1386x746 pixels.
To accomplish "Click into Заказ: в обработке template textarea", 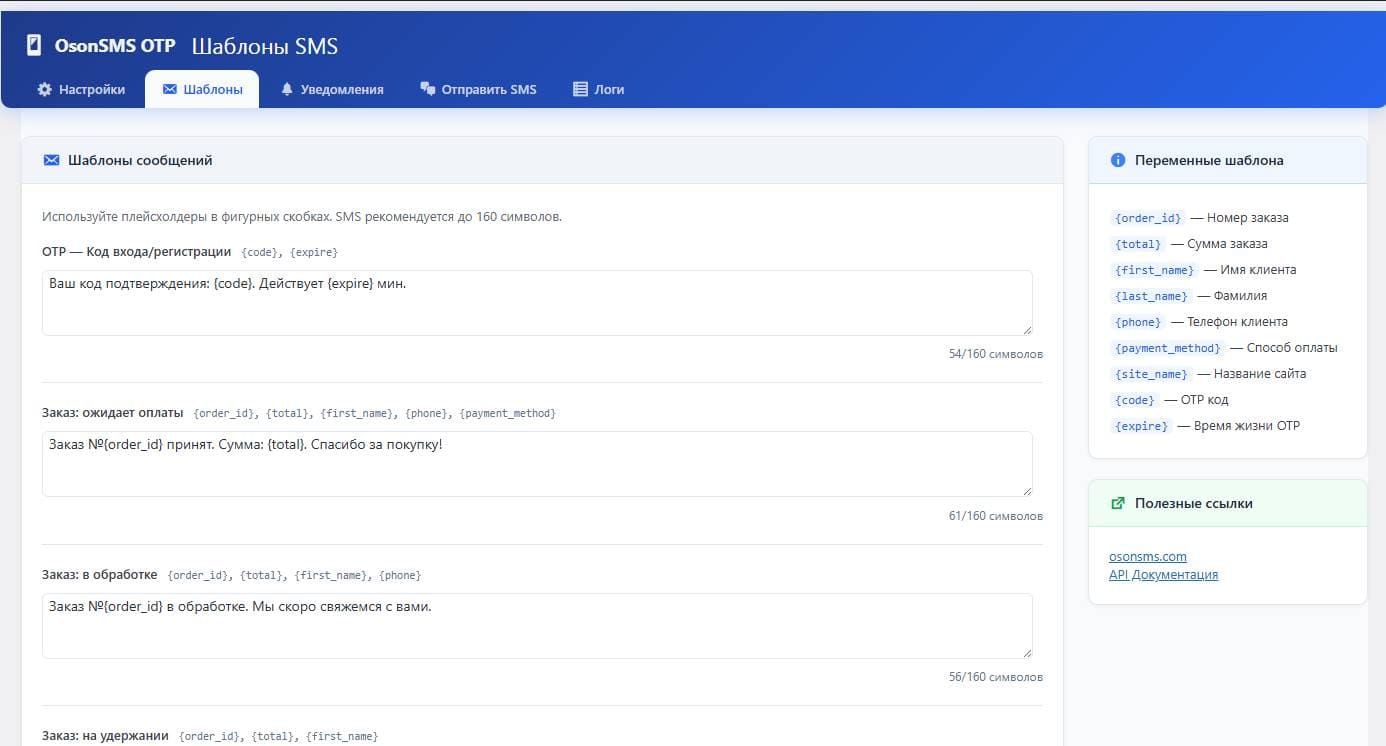I will [x=536, y=626].
